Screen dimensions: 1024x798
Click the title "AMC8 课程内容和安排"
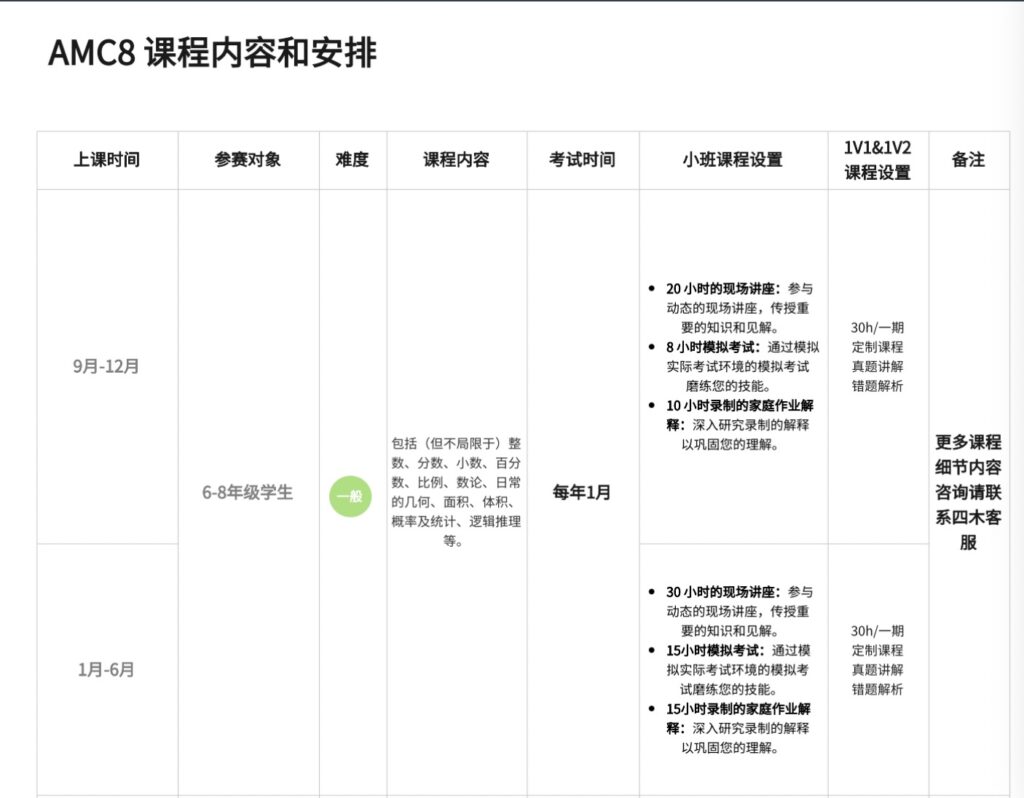[x=212, y=53]
